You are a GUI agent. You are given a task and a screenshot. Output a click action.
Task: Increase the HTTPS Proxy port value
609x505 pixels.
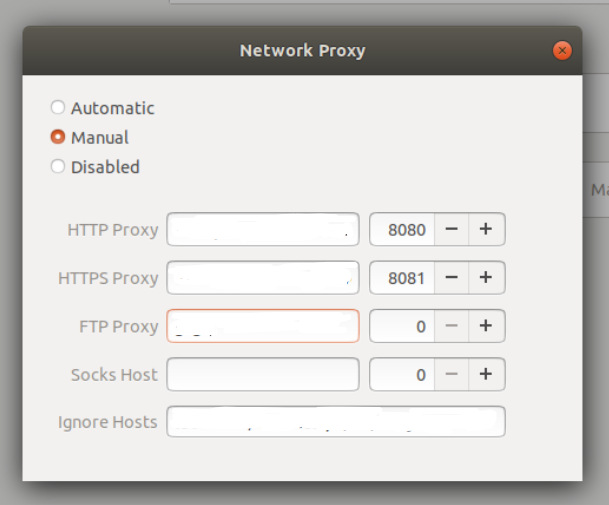coord(486,278)
